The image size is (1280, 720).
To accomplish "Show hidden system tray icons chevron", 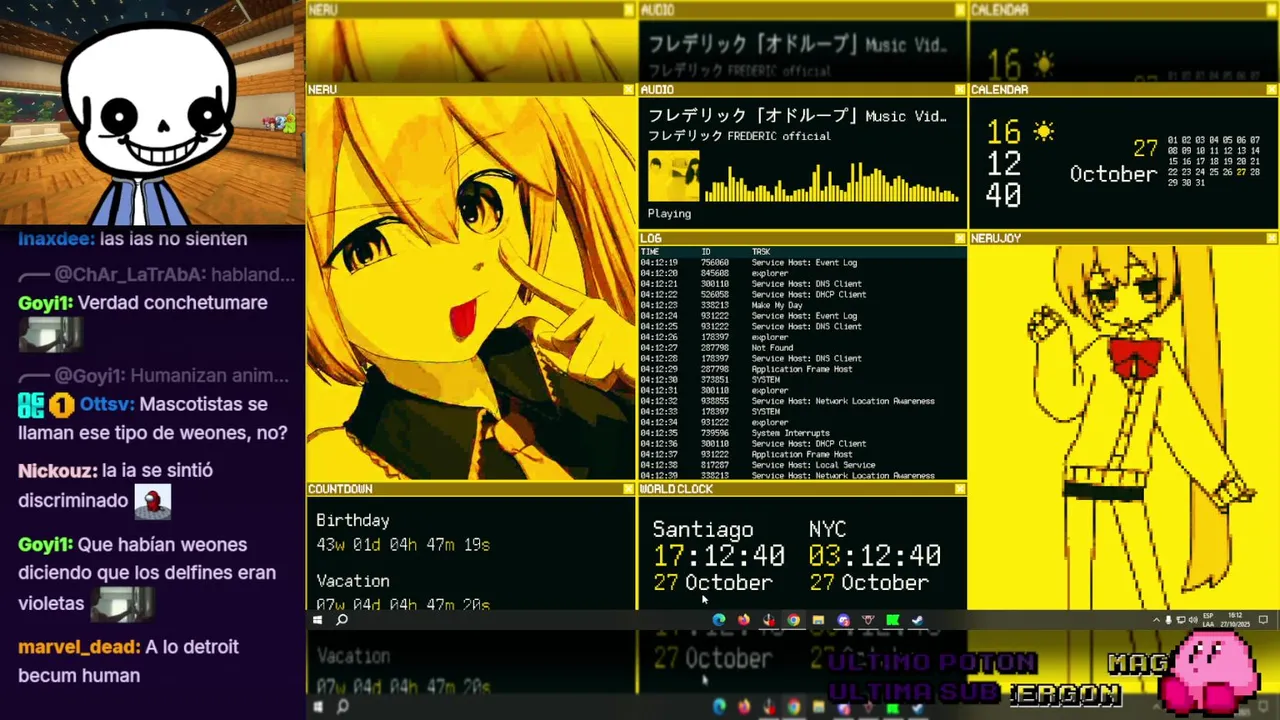I will (1156, 620).
